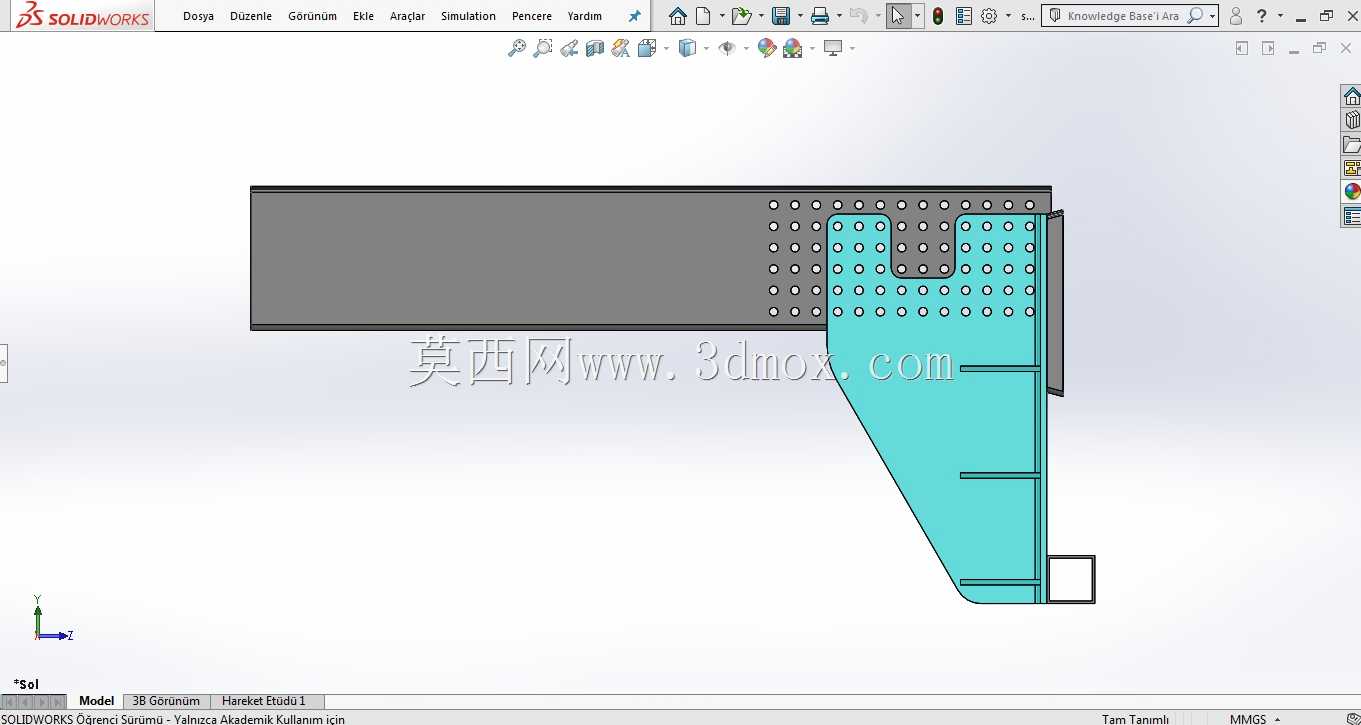The image size is (1361, 725).
Task: Expand the search type dropdown arrow
Action: (1212, 16)
